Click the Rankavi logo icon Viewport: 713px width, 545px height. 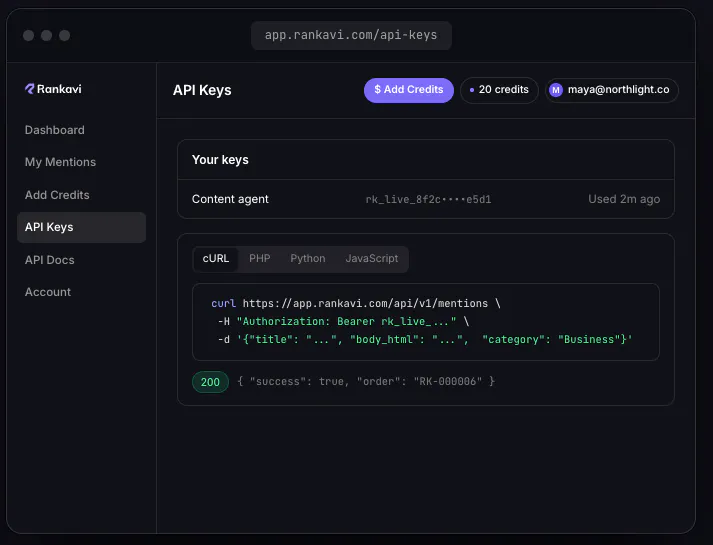tap(30, 89)
